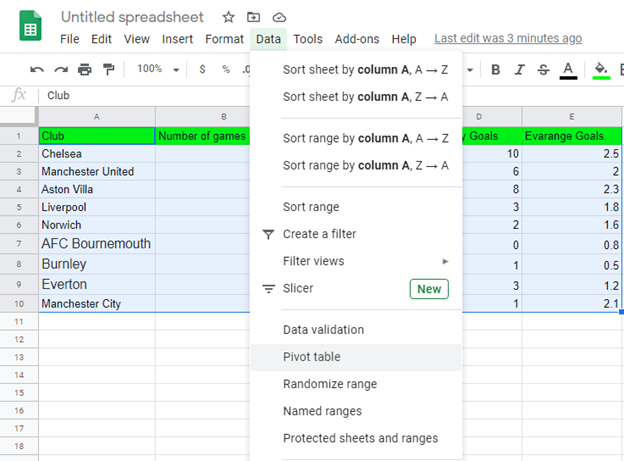The width and height of the screenshot is (624, 461).
Task: Open the Tools menu
Action: point(308,39)
